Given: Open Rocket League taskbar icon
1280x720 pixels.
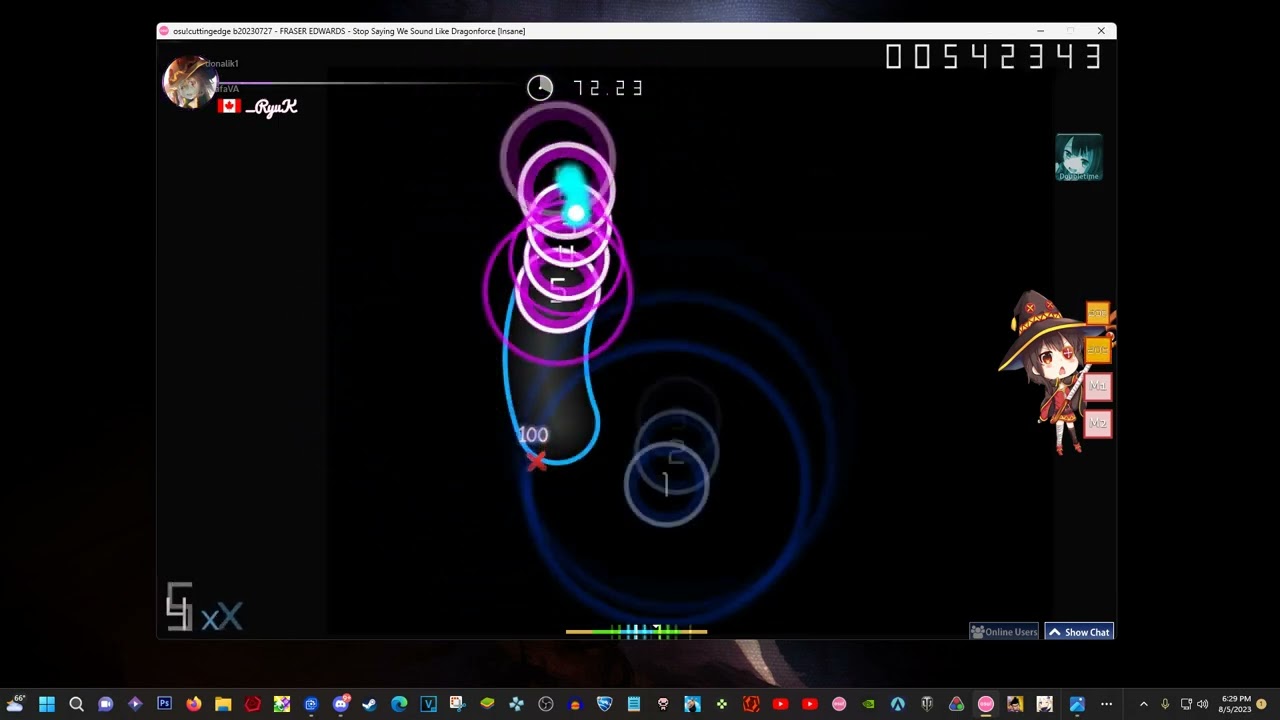Looking at the screenshot, I should 604,704.
